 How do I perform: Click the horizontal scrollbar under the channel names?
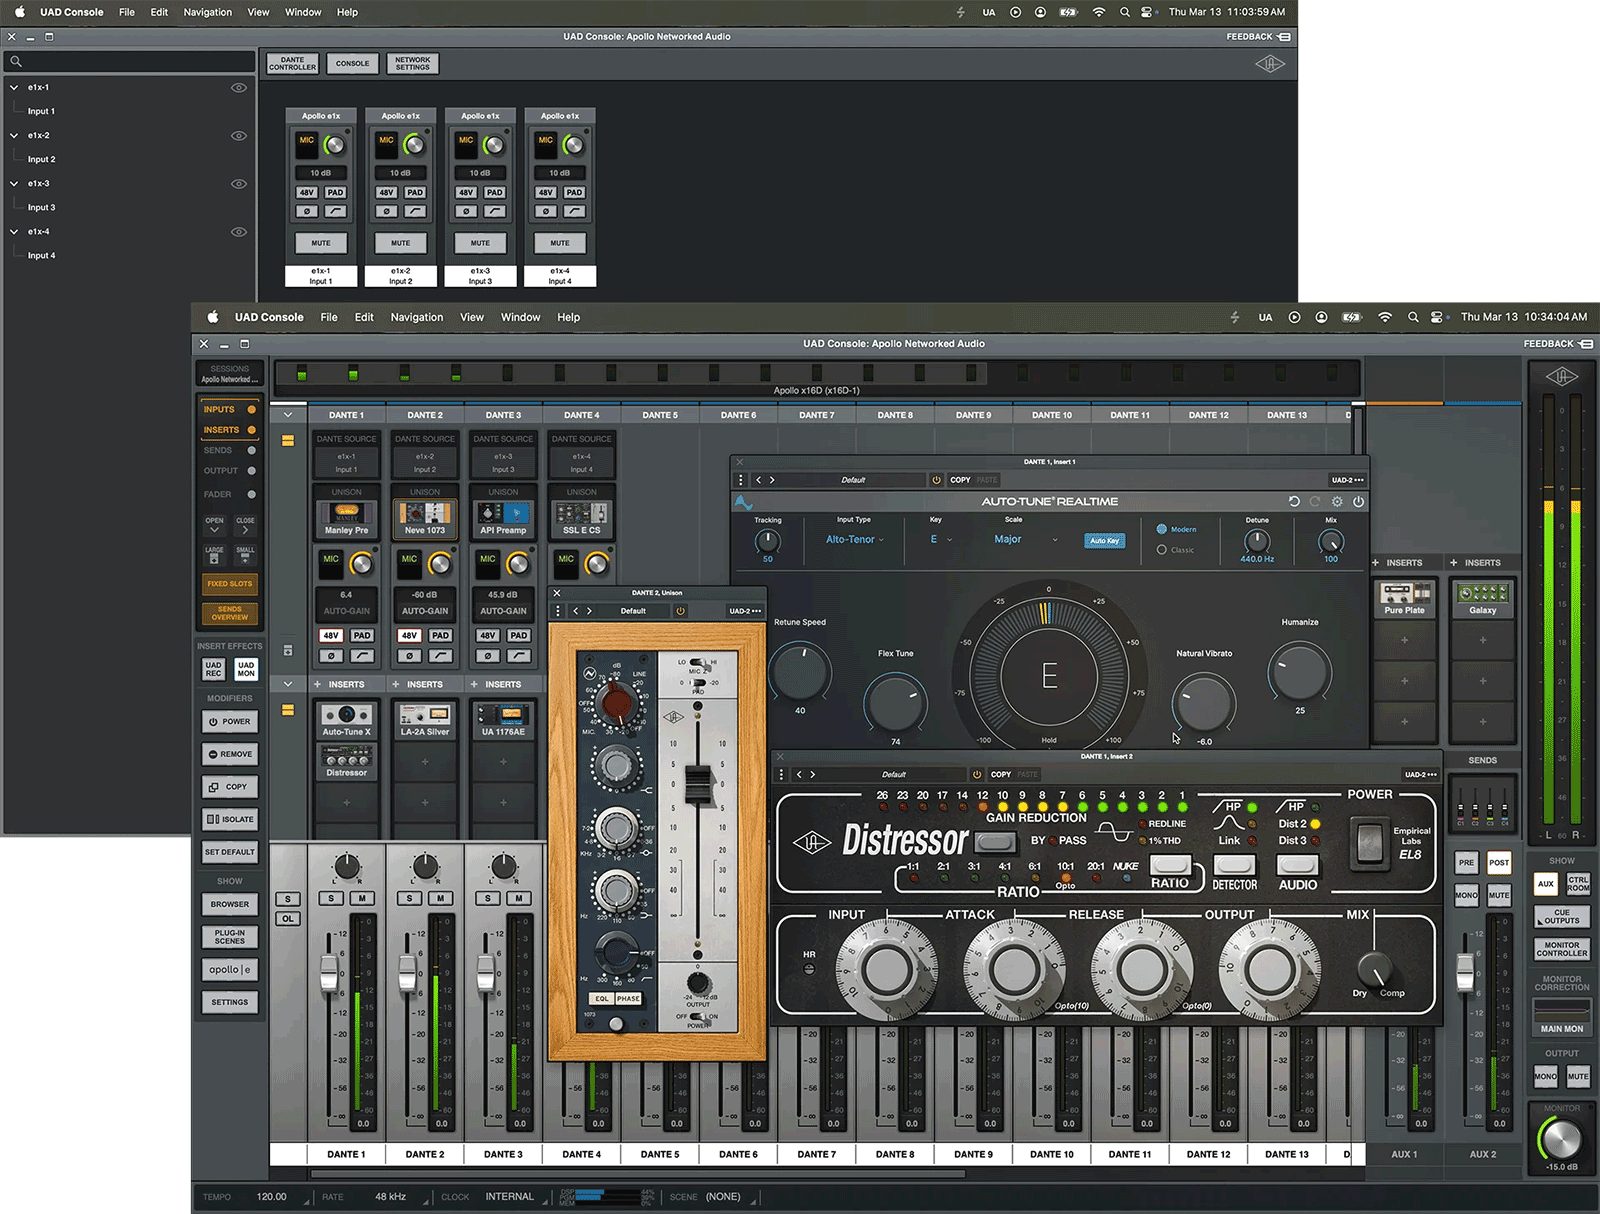(x=638, y=1174)
